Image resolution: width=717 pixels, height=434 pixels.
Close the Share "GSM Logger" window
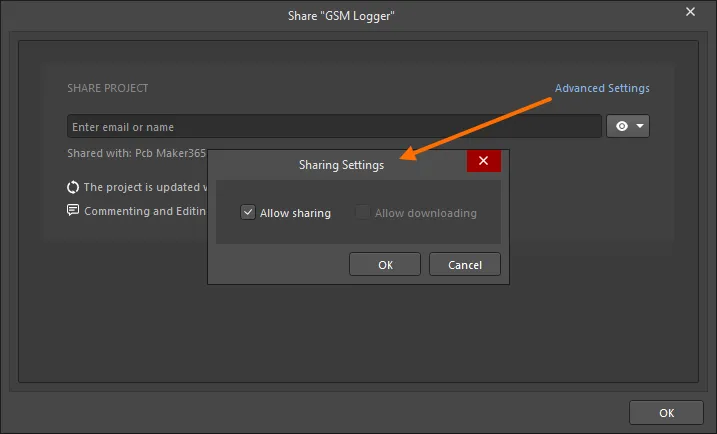[690, 12]
